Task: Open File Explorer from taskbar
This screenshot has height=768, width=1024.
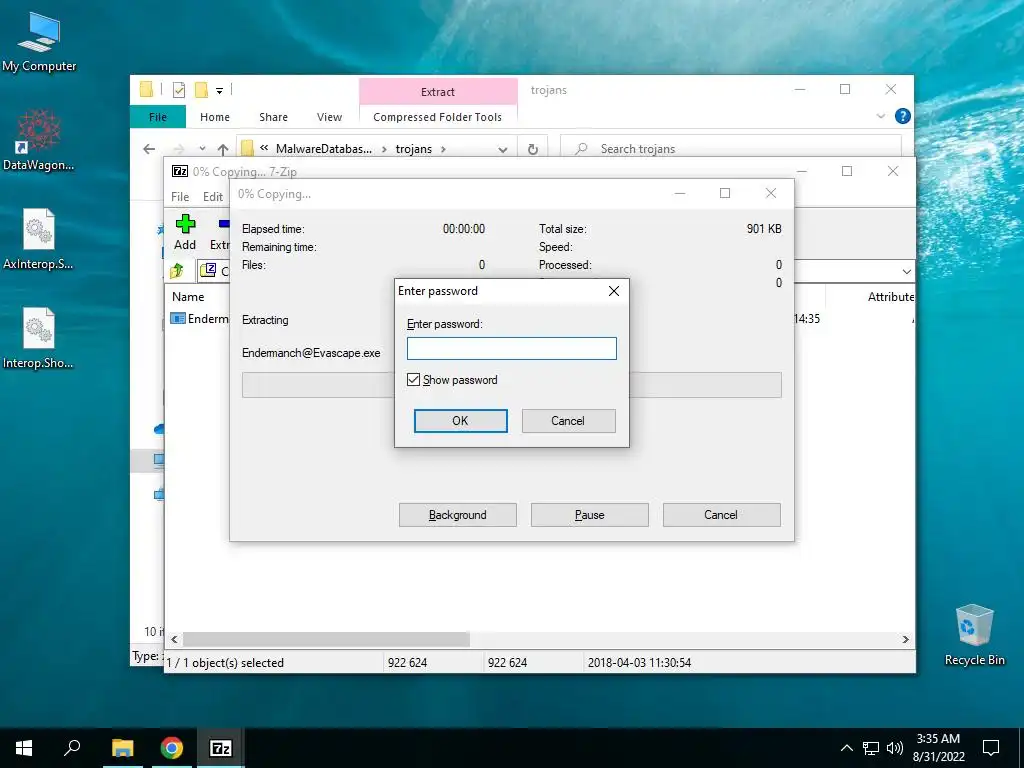Action: 123,748
